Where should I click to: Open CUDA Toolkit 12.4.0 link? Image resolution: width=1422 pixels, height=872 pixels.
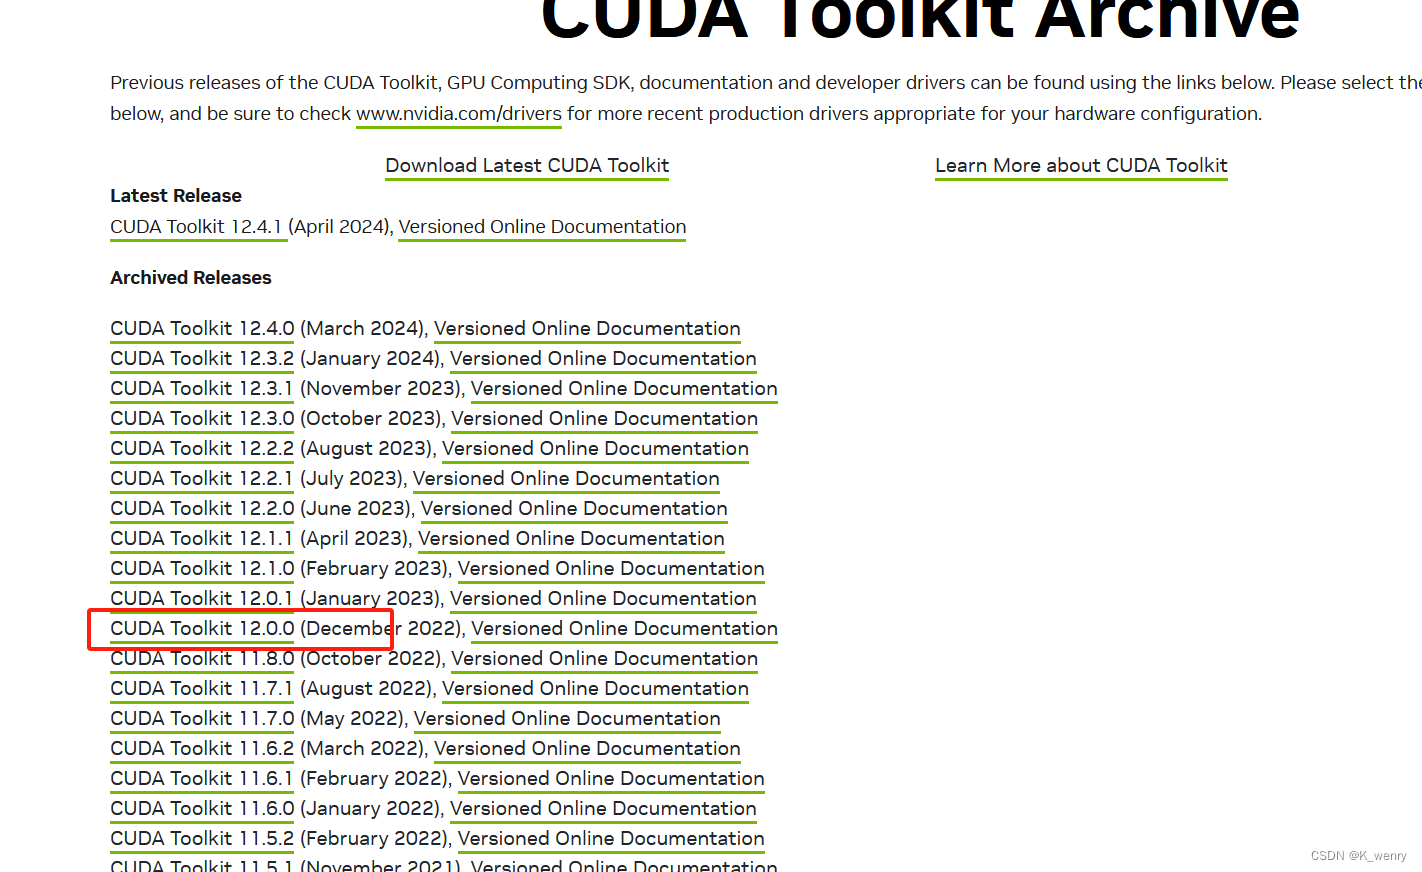point(202,329)
